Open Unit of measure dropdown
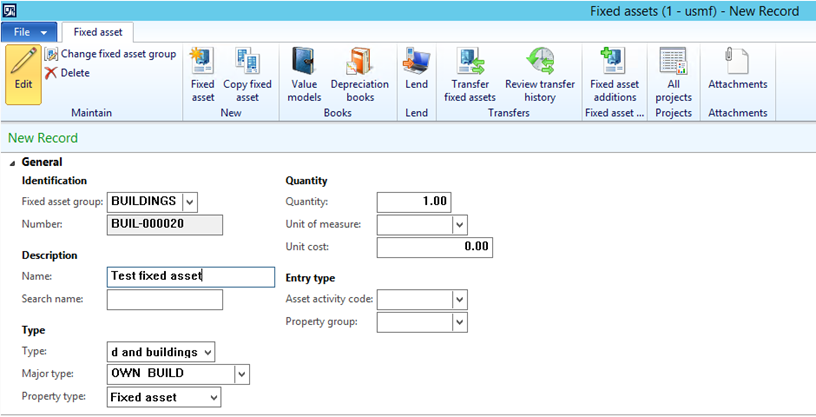Viewport: 816px width, 417px height. coord(460,225)
